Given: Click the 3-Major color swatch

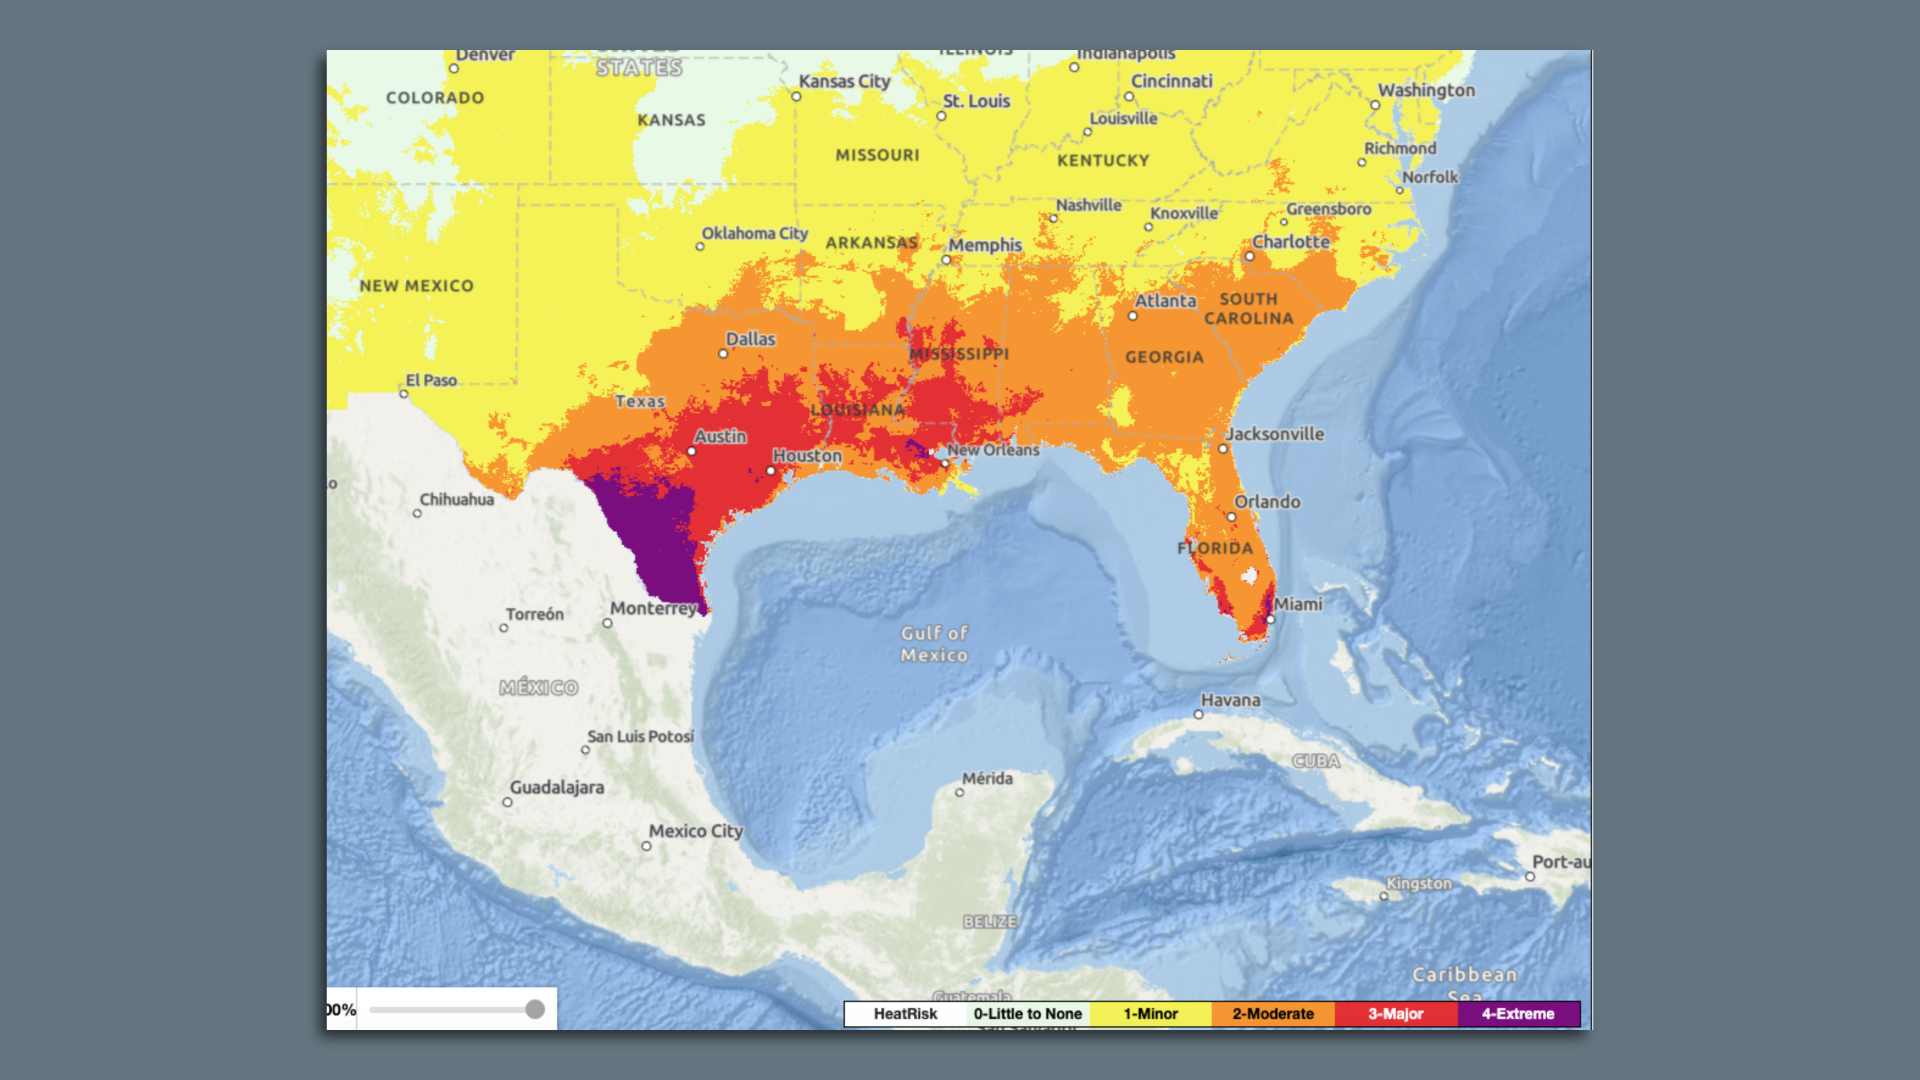Looking at the screenshot, I should click(x=1395, y=1013).
